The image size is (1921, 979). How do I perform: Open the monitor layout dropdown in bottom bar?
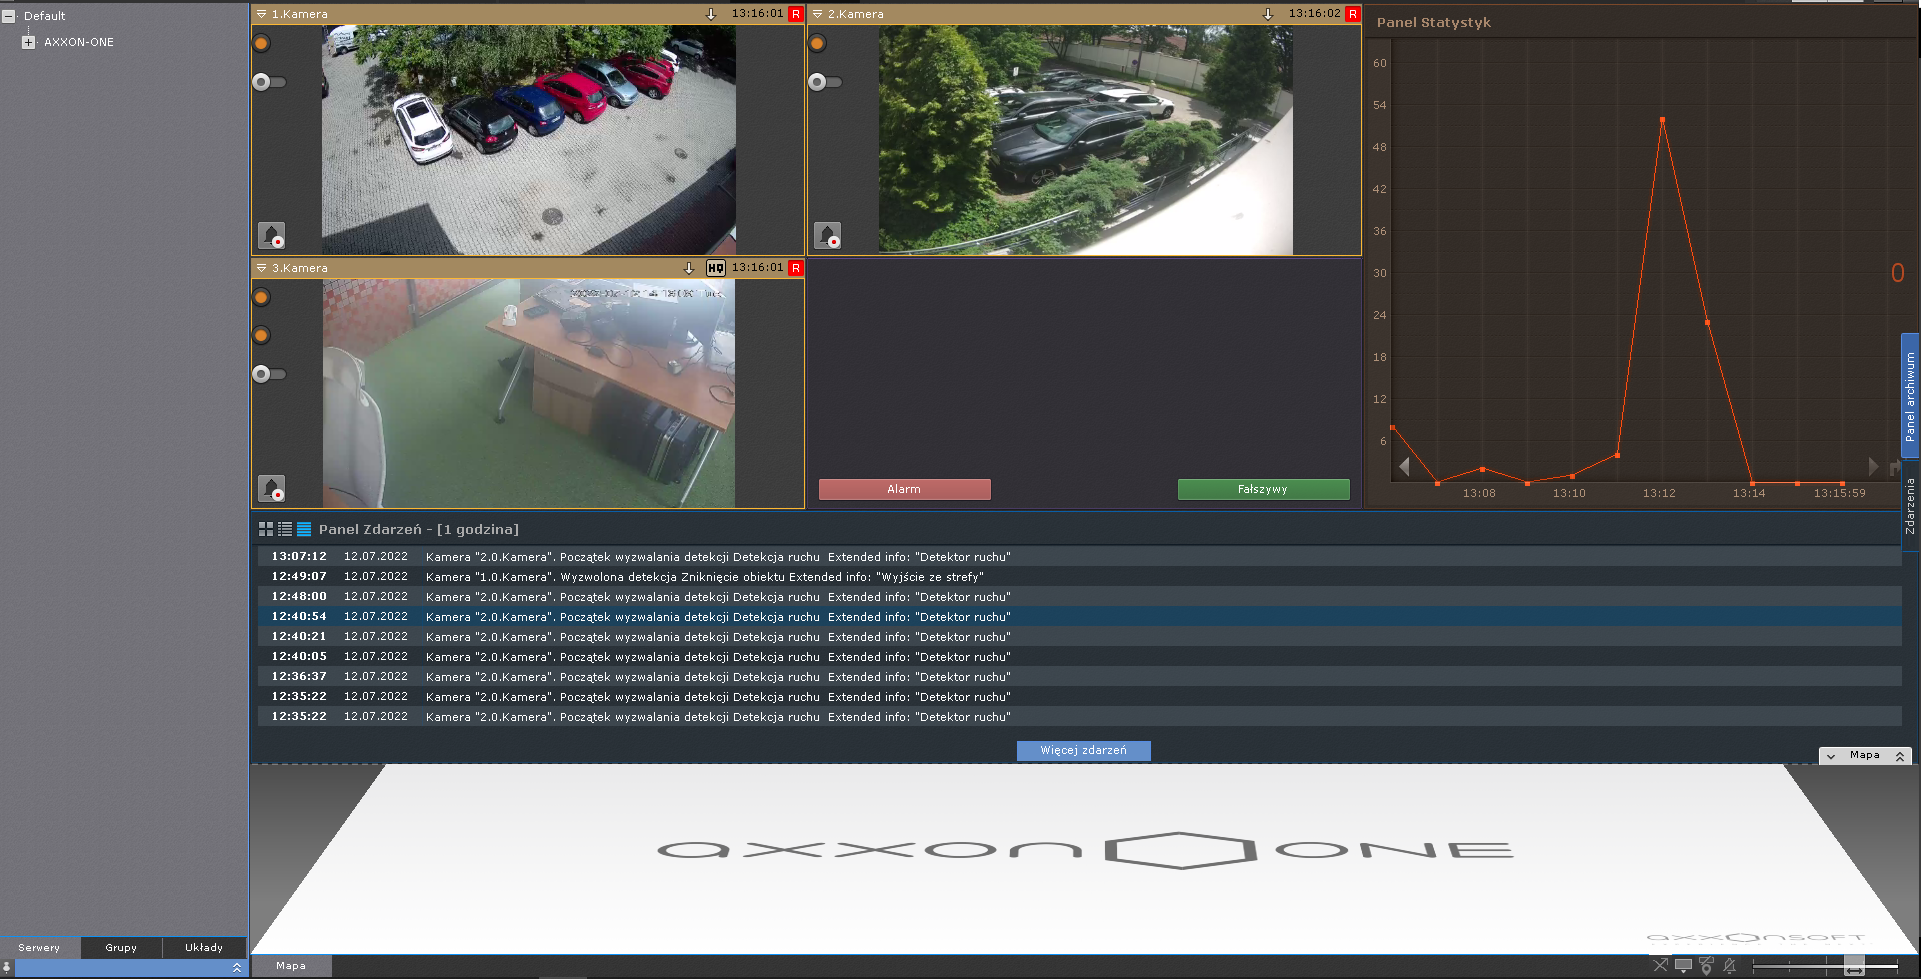tap(1684, 966)
